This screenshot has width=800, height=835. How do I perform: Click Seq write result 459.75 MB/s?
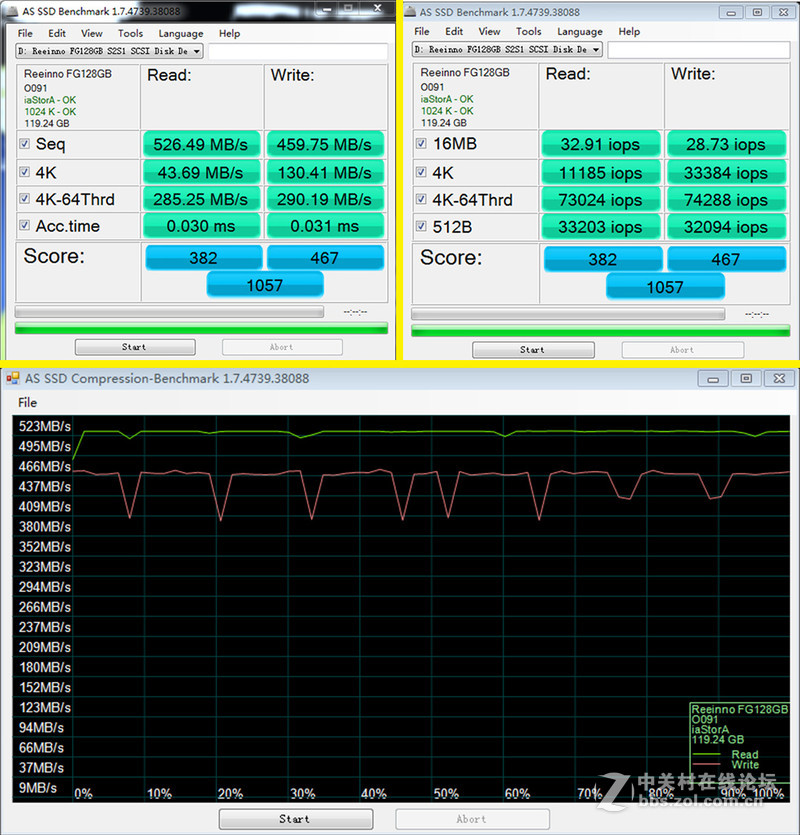(325, 144)
